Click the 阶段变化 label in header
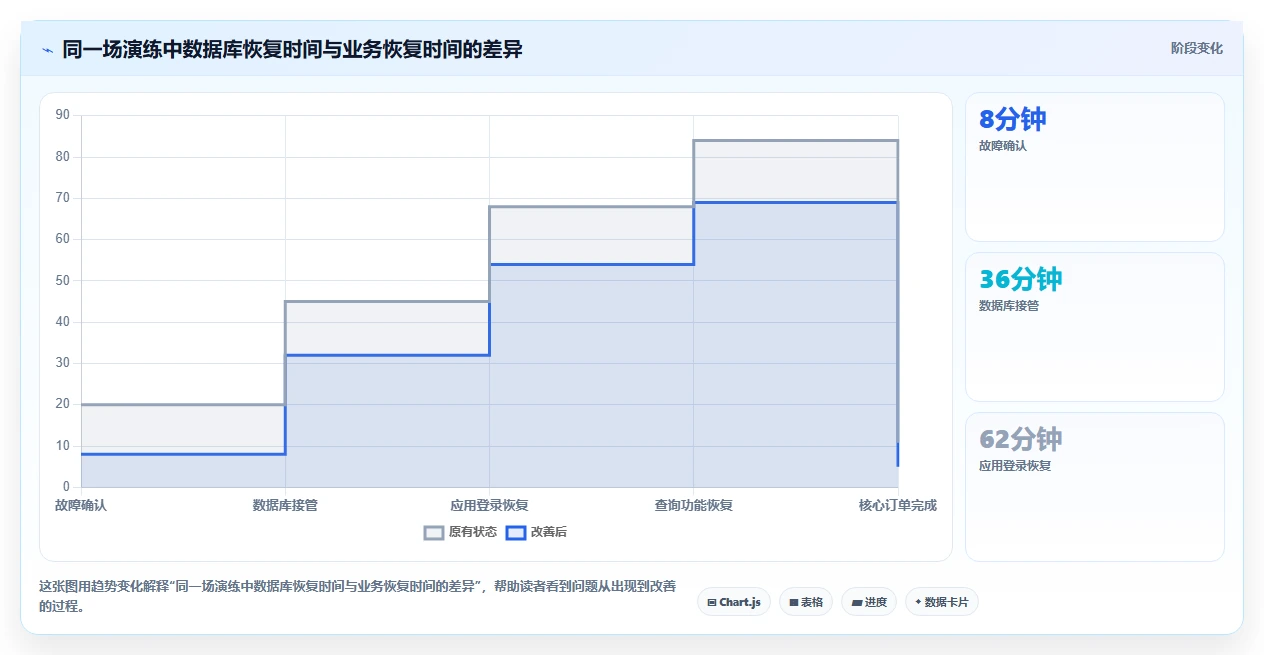1264x655 pixels. point(1197,48)
